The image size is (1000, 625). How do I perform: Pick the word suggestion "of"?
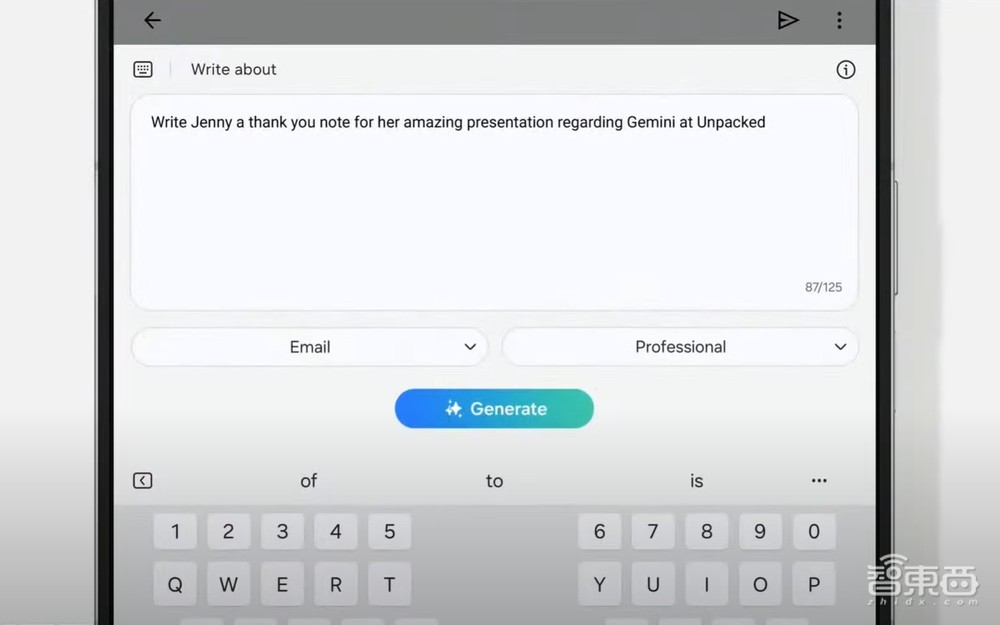tap(309, 481)
